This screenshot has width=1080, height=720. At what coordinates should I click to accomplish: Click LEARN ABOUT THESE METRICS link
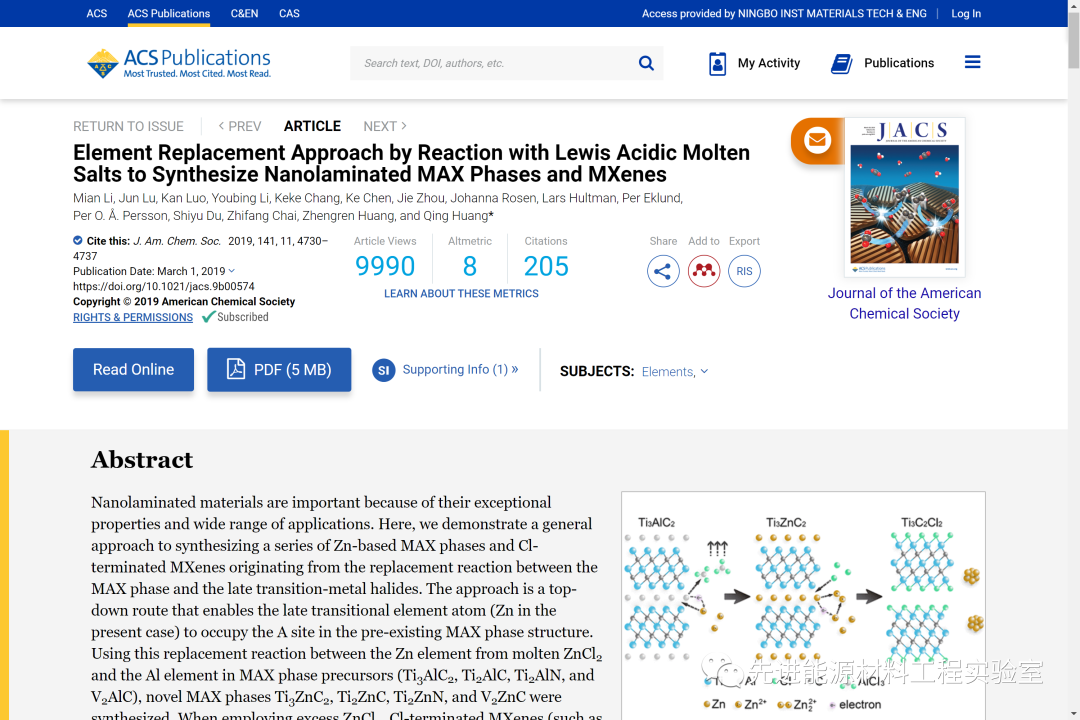[x=461, y=294]
